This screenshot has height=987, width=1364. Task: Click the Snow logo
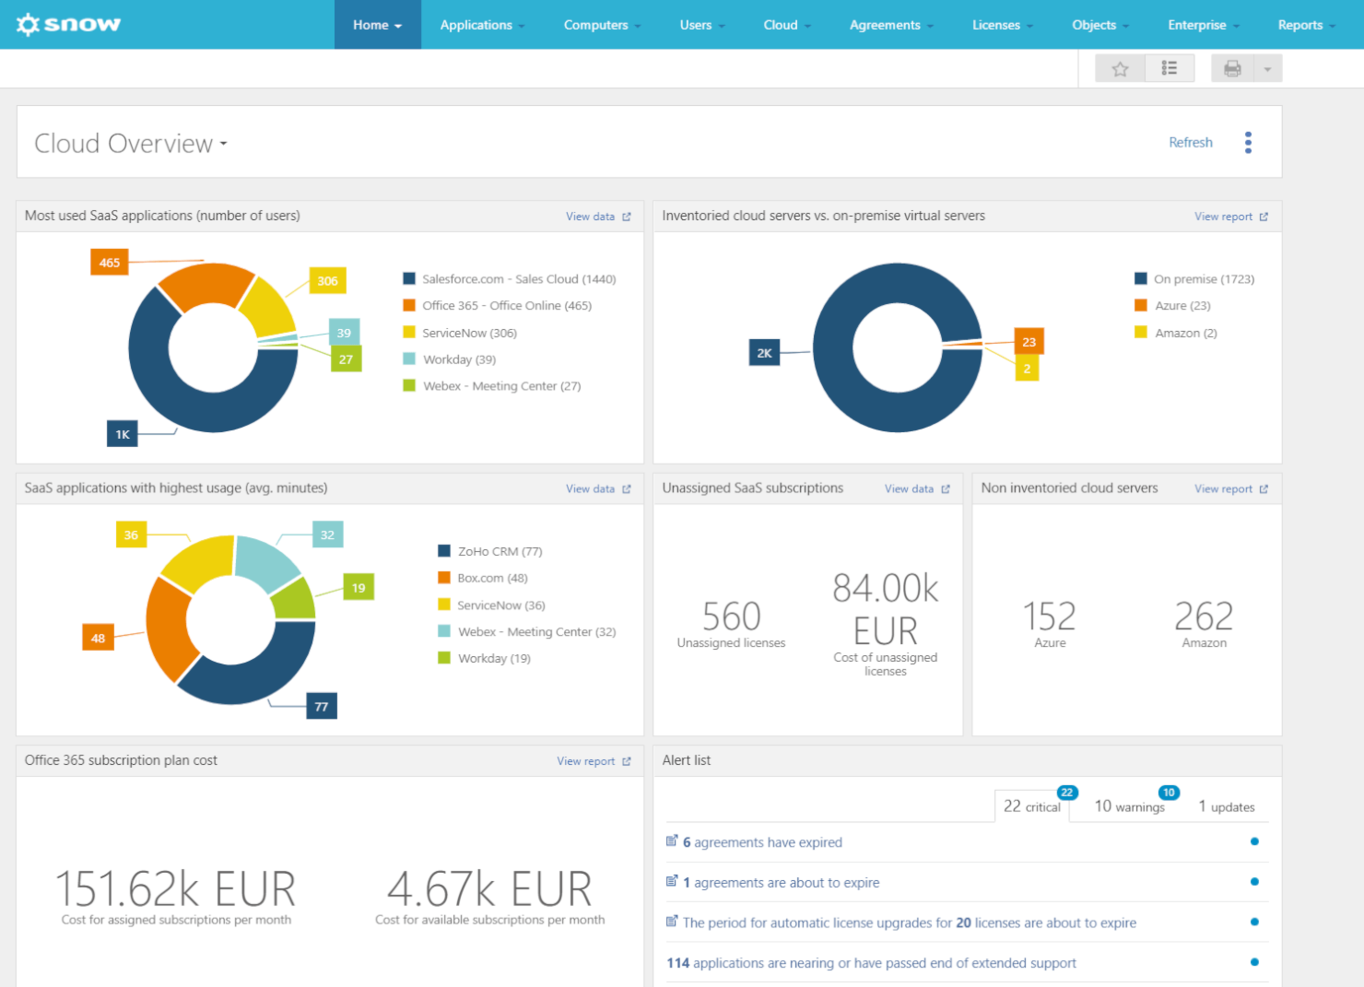(x=66, y=24)
